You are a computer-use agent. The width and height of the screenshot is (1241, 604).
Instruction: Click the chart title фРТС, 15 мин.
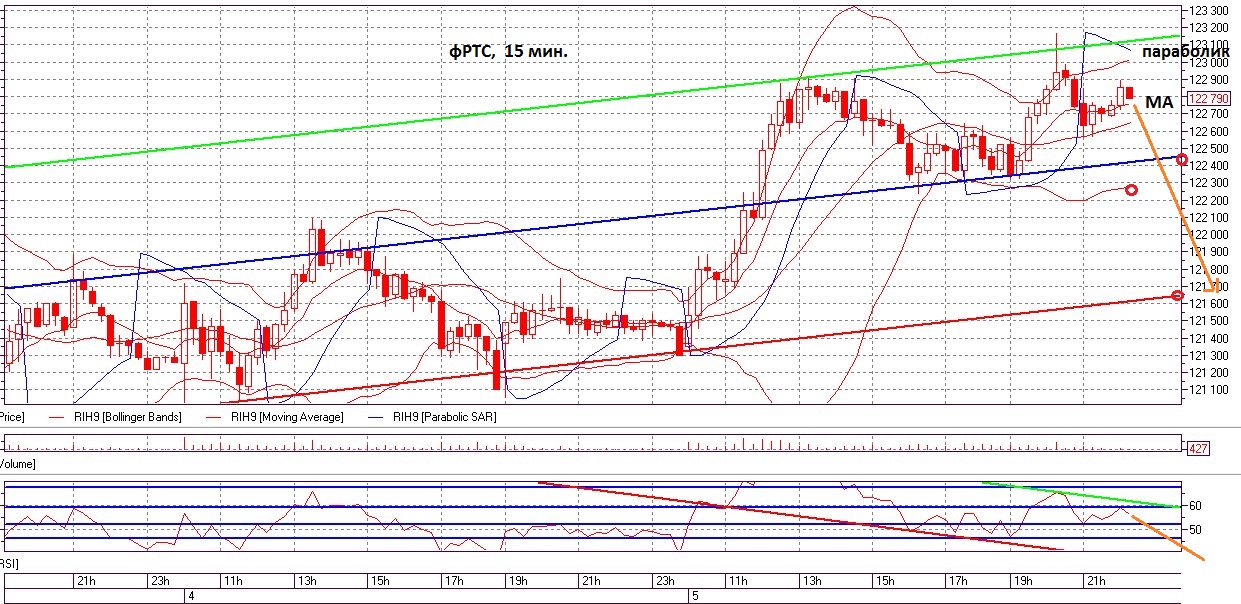(508, 51)
